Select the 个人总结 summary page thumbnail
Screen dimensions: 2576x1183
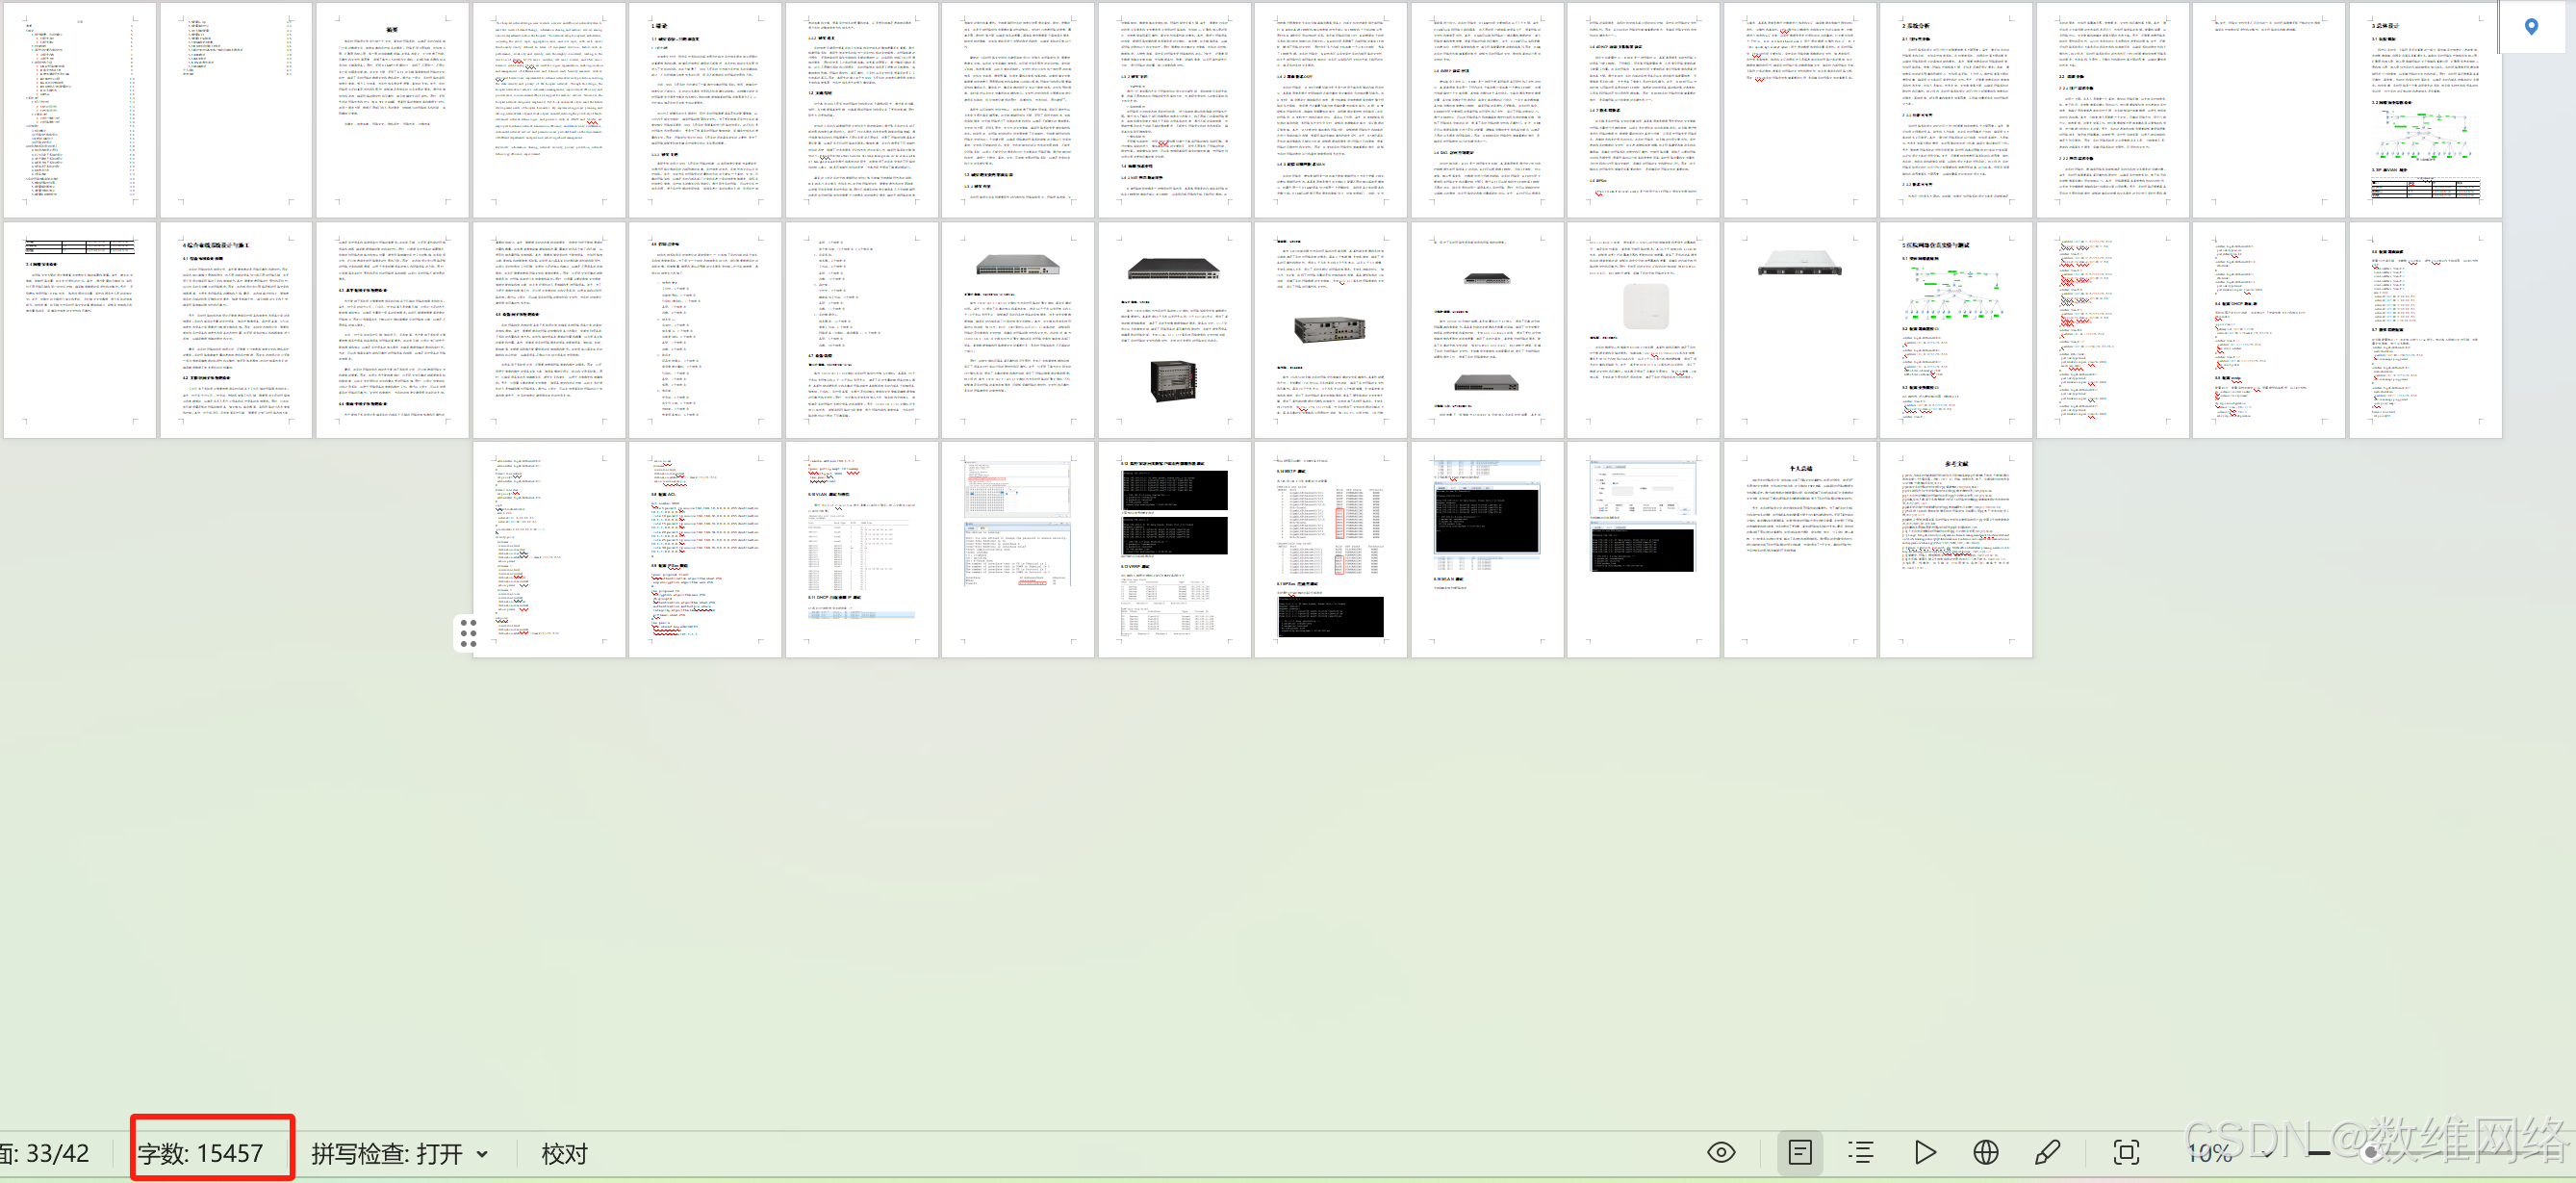[1799, 549]
